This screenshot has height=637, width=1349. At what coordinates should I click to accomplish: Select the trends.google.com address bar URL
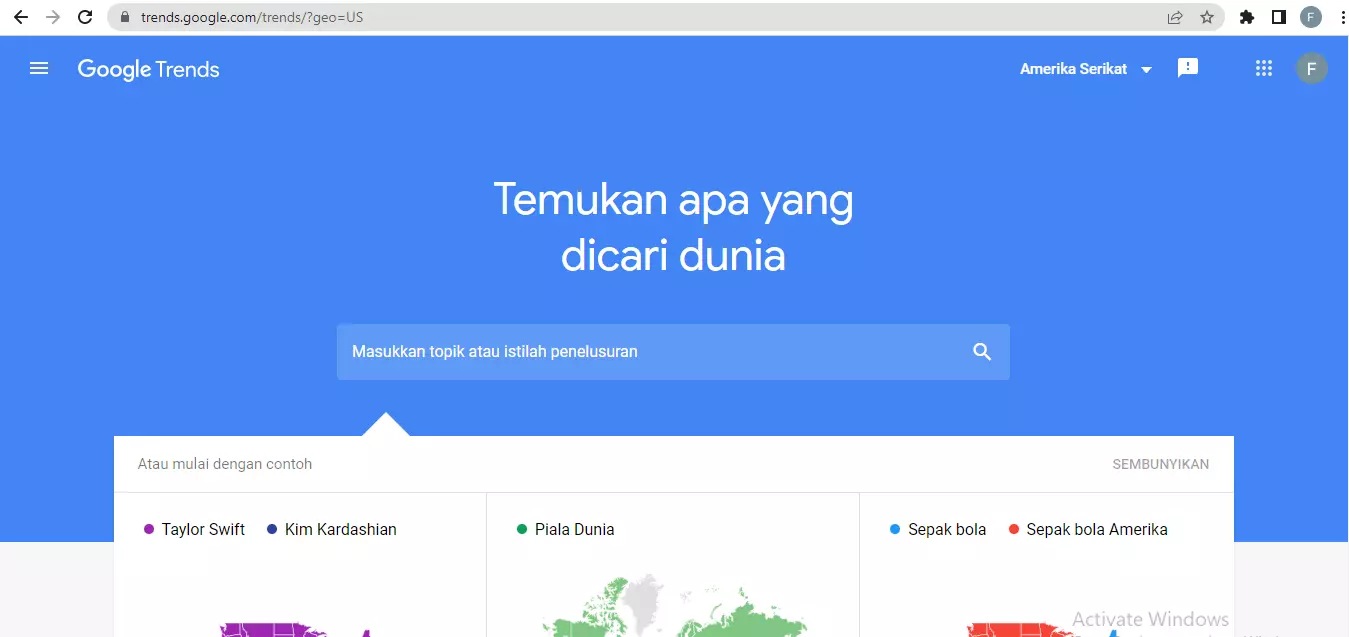tap(251, 17)
